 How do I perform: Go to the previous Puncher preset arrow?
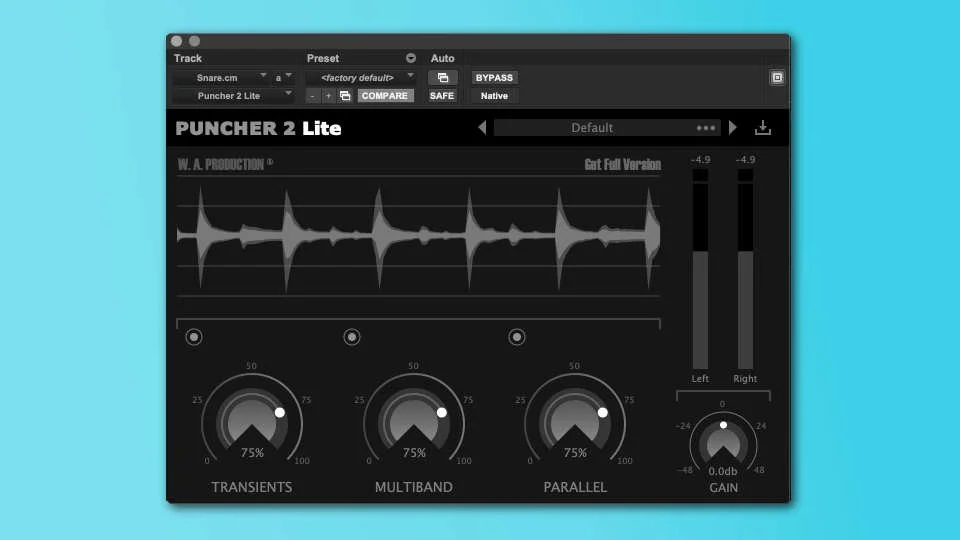click(482, 127)
